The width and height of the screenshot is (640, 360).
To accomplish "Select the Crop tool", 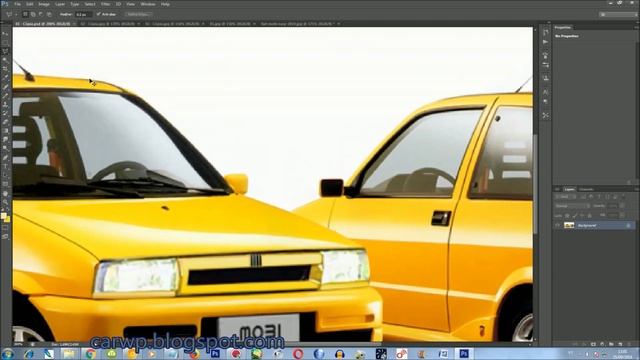I will 5,68.
